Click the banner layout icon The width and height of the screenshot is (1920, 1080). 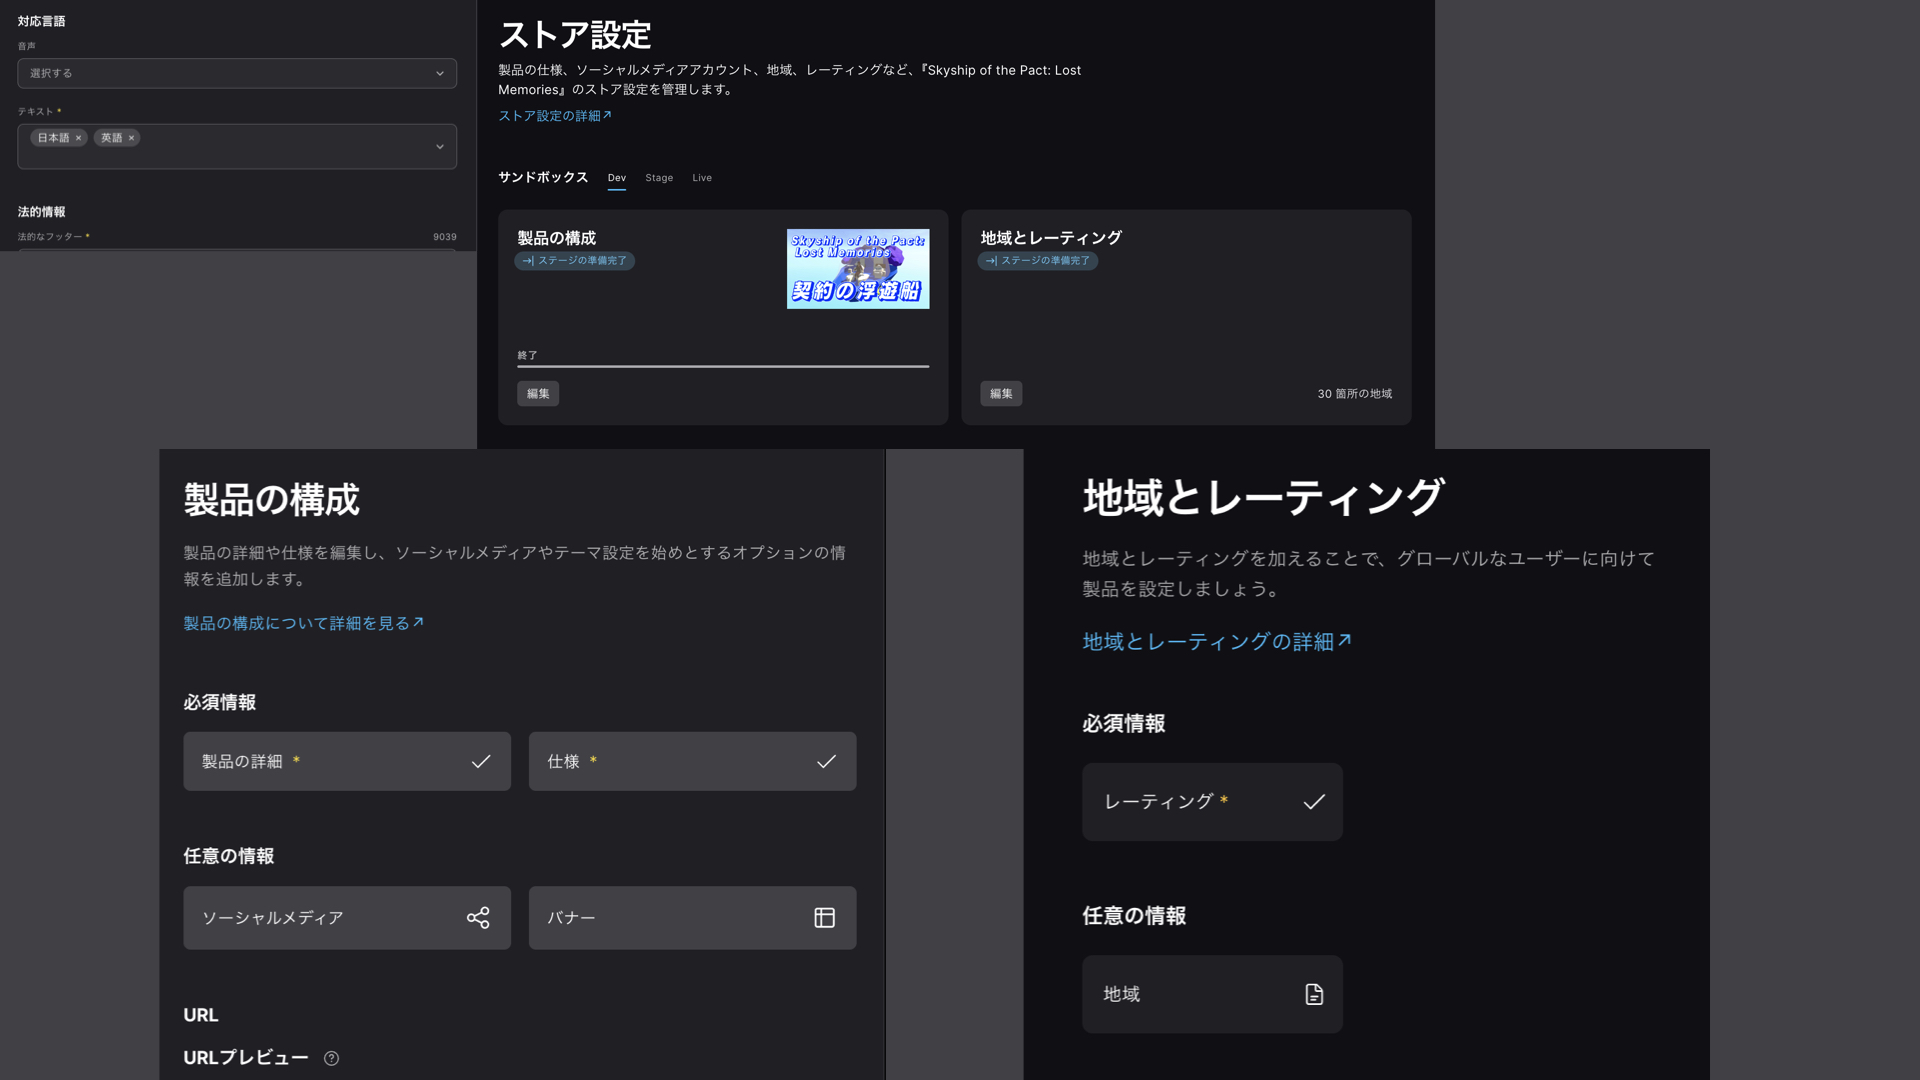[x=824, y=918]
